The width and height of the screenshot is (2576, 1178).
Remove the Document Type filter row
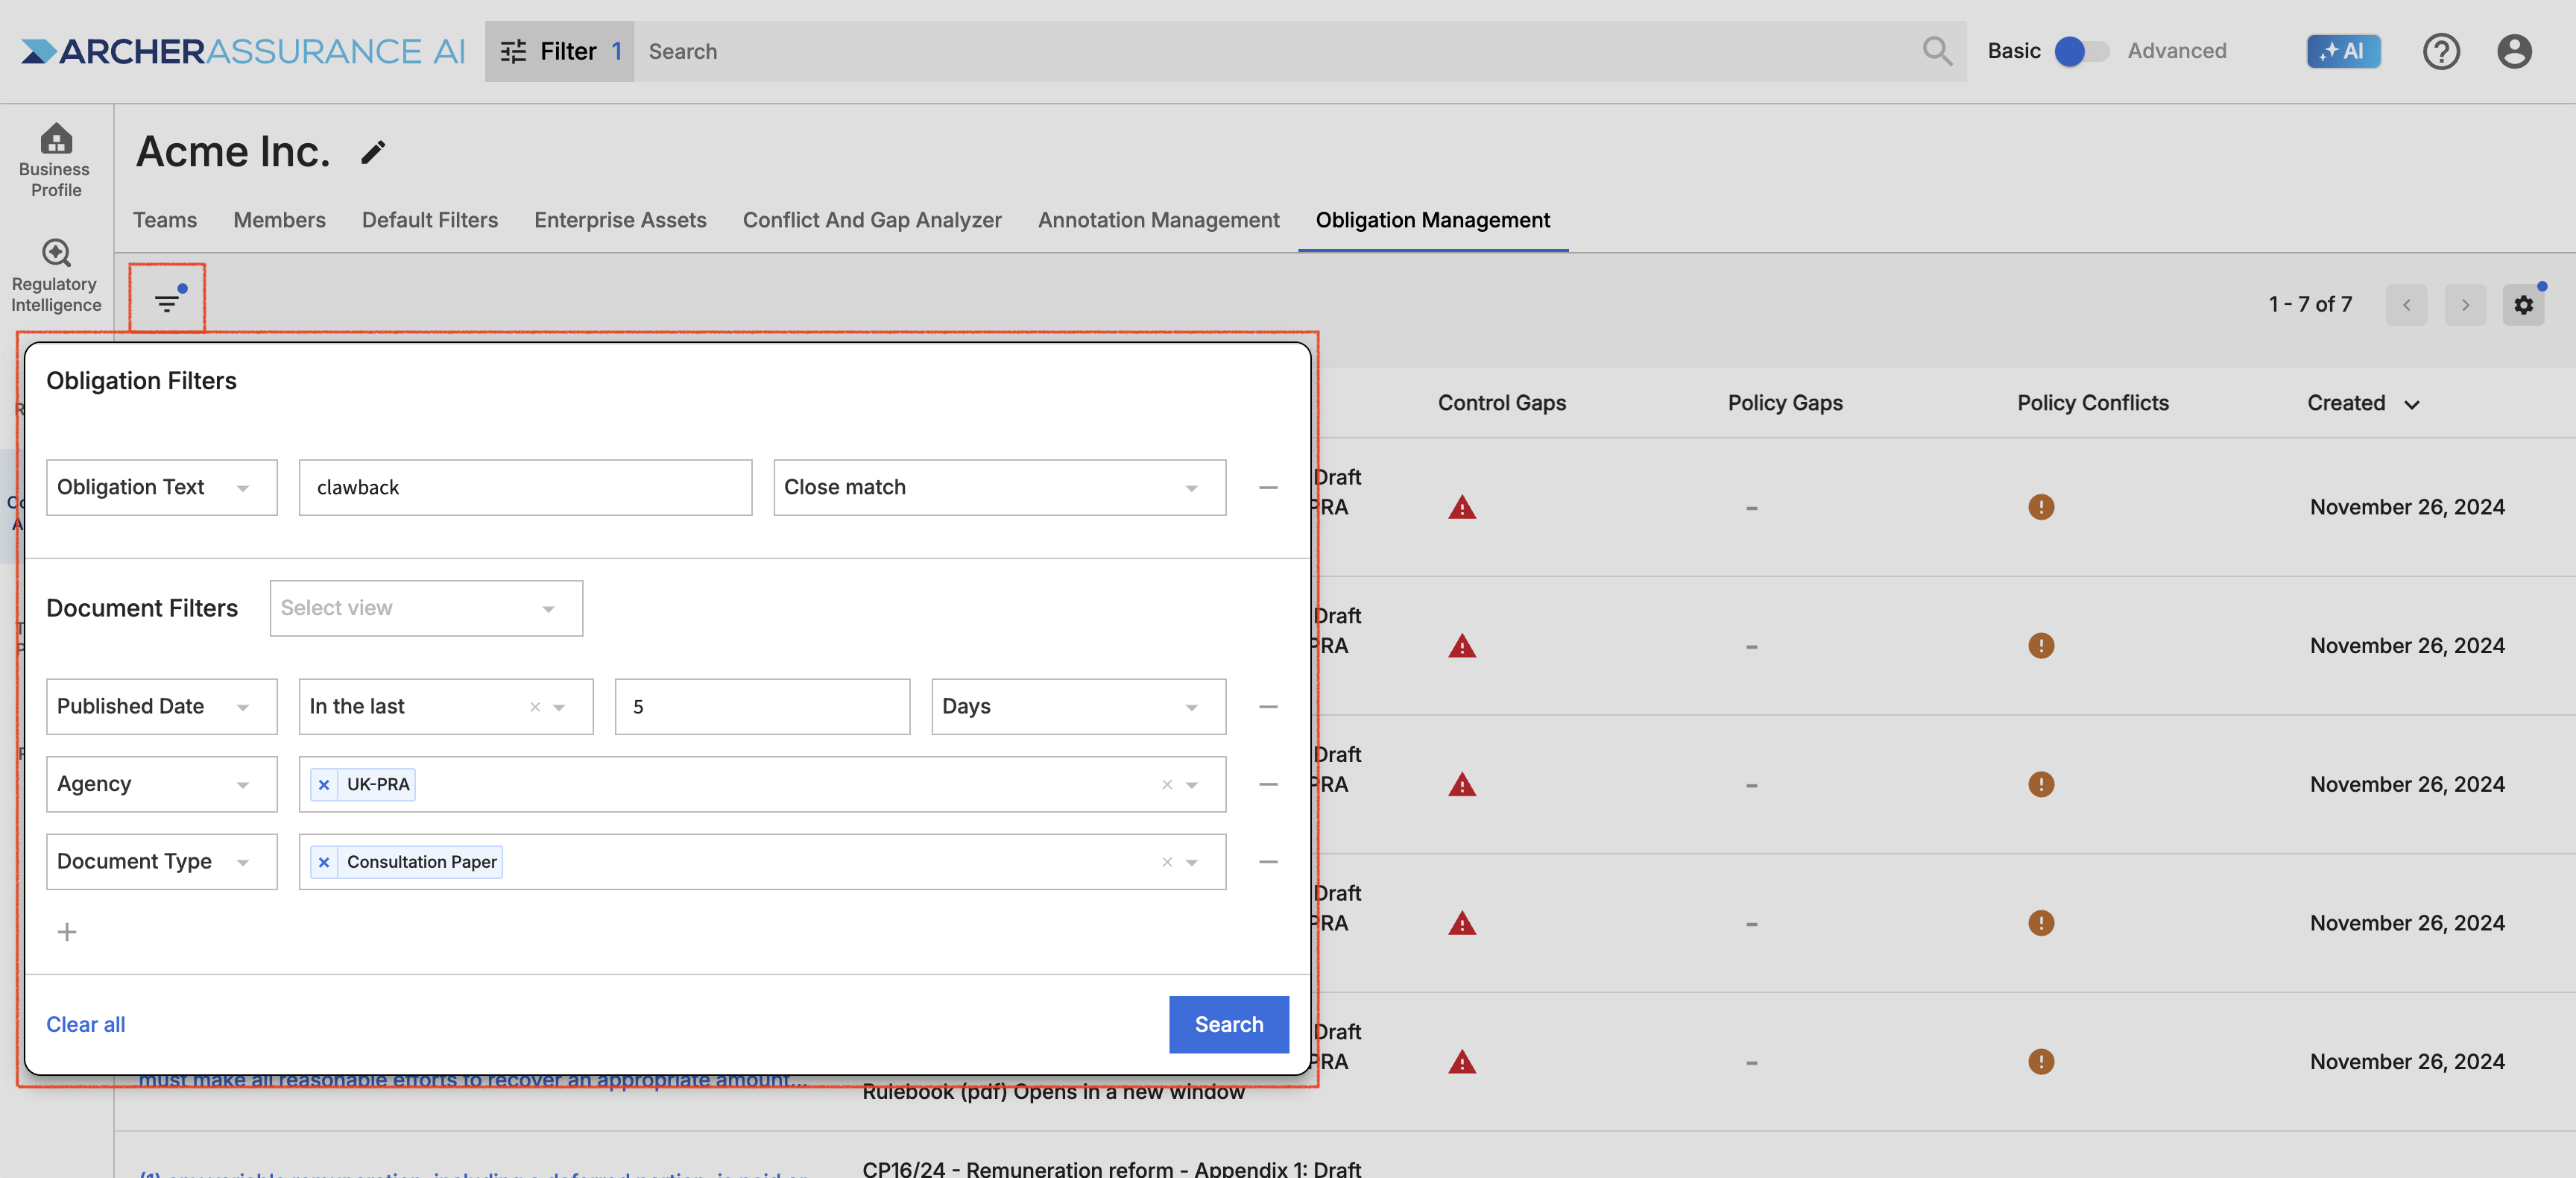click(x=1268, y=862)
